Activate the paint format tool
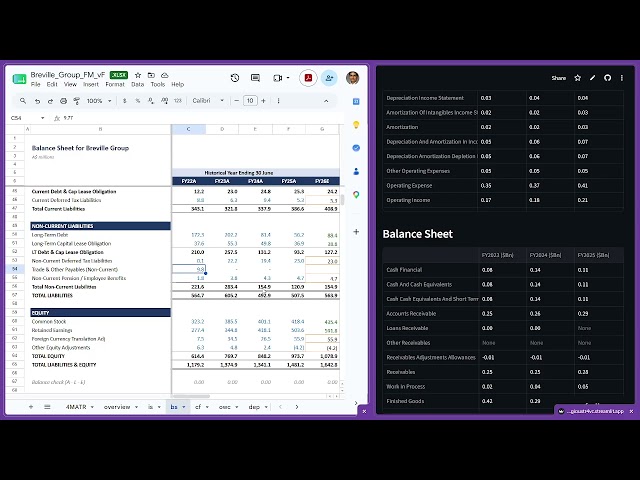This screenshot has width=640, height=480. 76,101
